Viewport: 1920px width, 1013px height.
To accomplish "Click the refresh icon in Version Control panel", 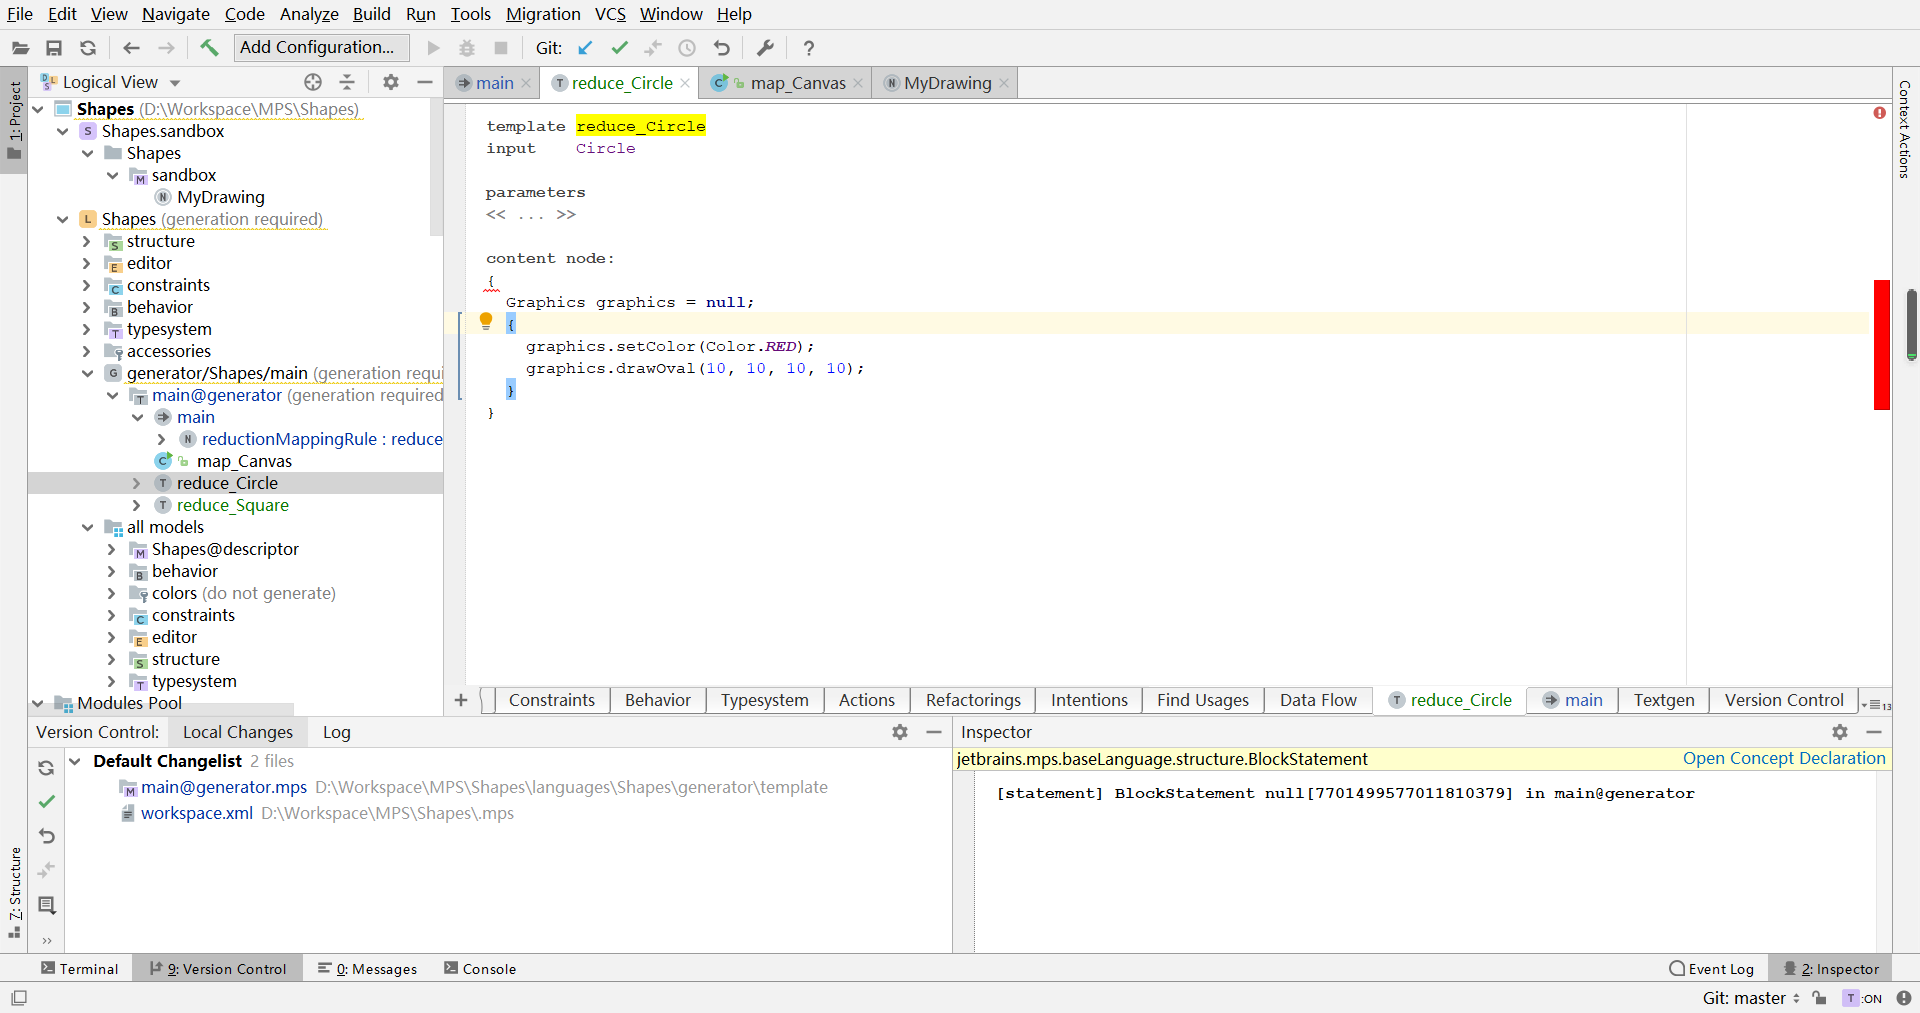I will point(46,768).
